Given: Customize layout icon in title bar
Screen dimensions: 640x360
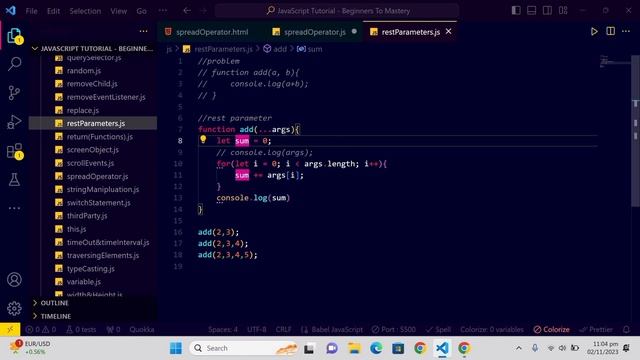Looking at the screenshot, I should pyautogui.click(x=563, y=11).
